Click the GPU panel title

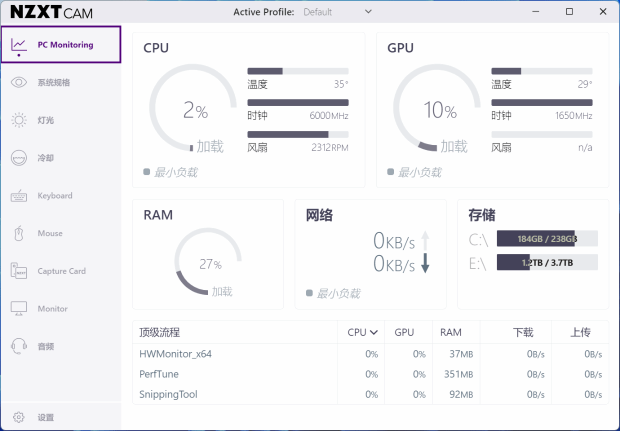point(400,48)
